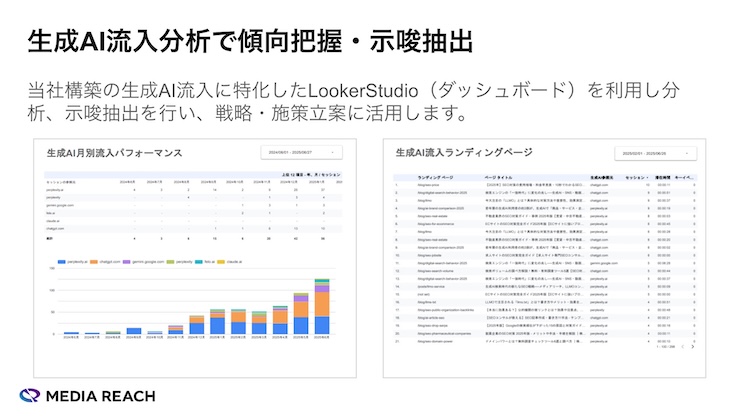Viewport: 740px width, 416px height.
Task: Go to previous page of landing page table
Action: point(682,347)
